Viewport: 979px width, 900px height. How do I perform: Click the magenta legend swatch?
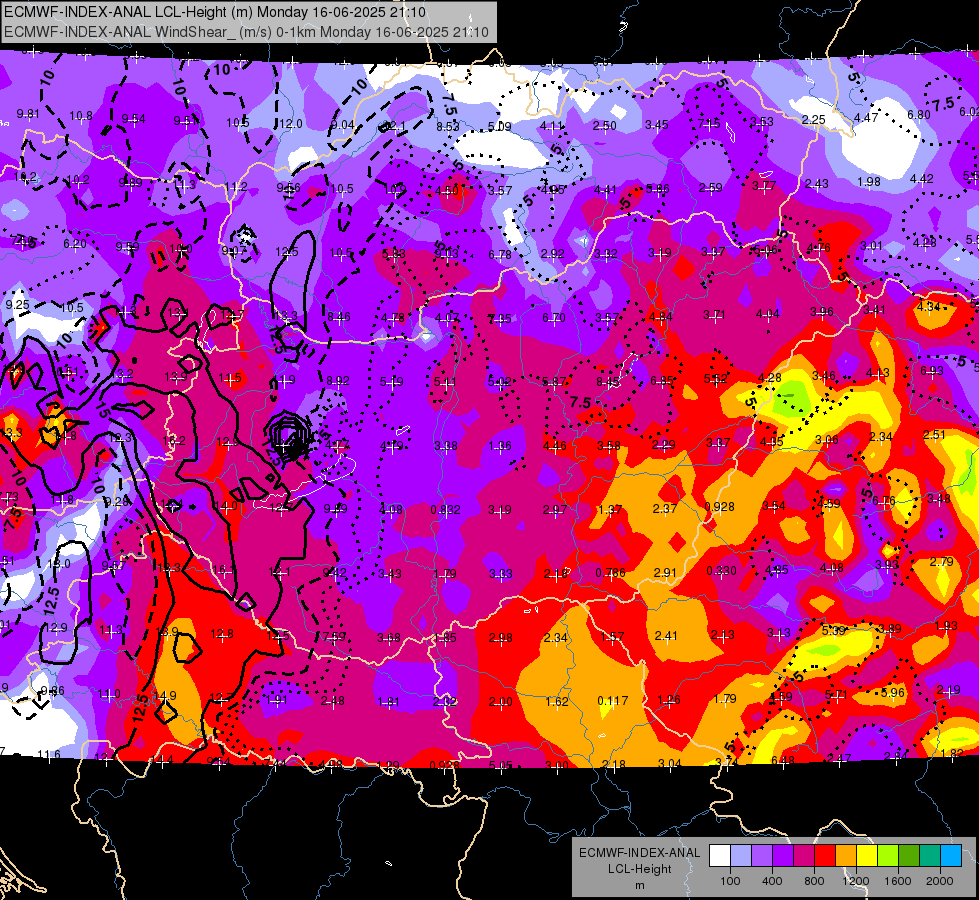804,856
